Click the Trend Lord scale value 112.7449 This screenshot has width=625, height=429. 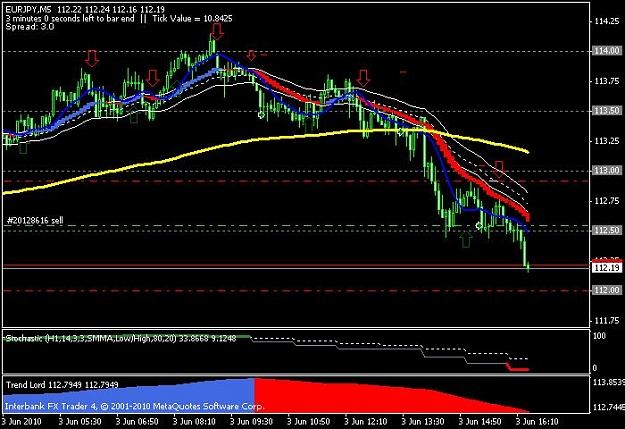click(609, 407)
